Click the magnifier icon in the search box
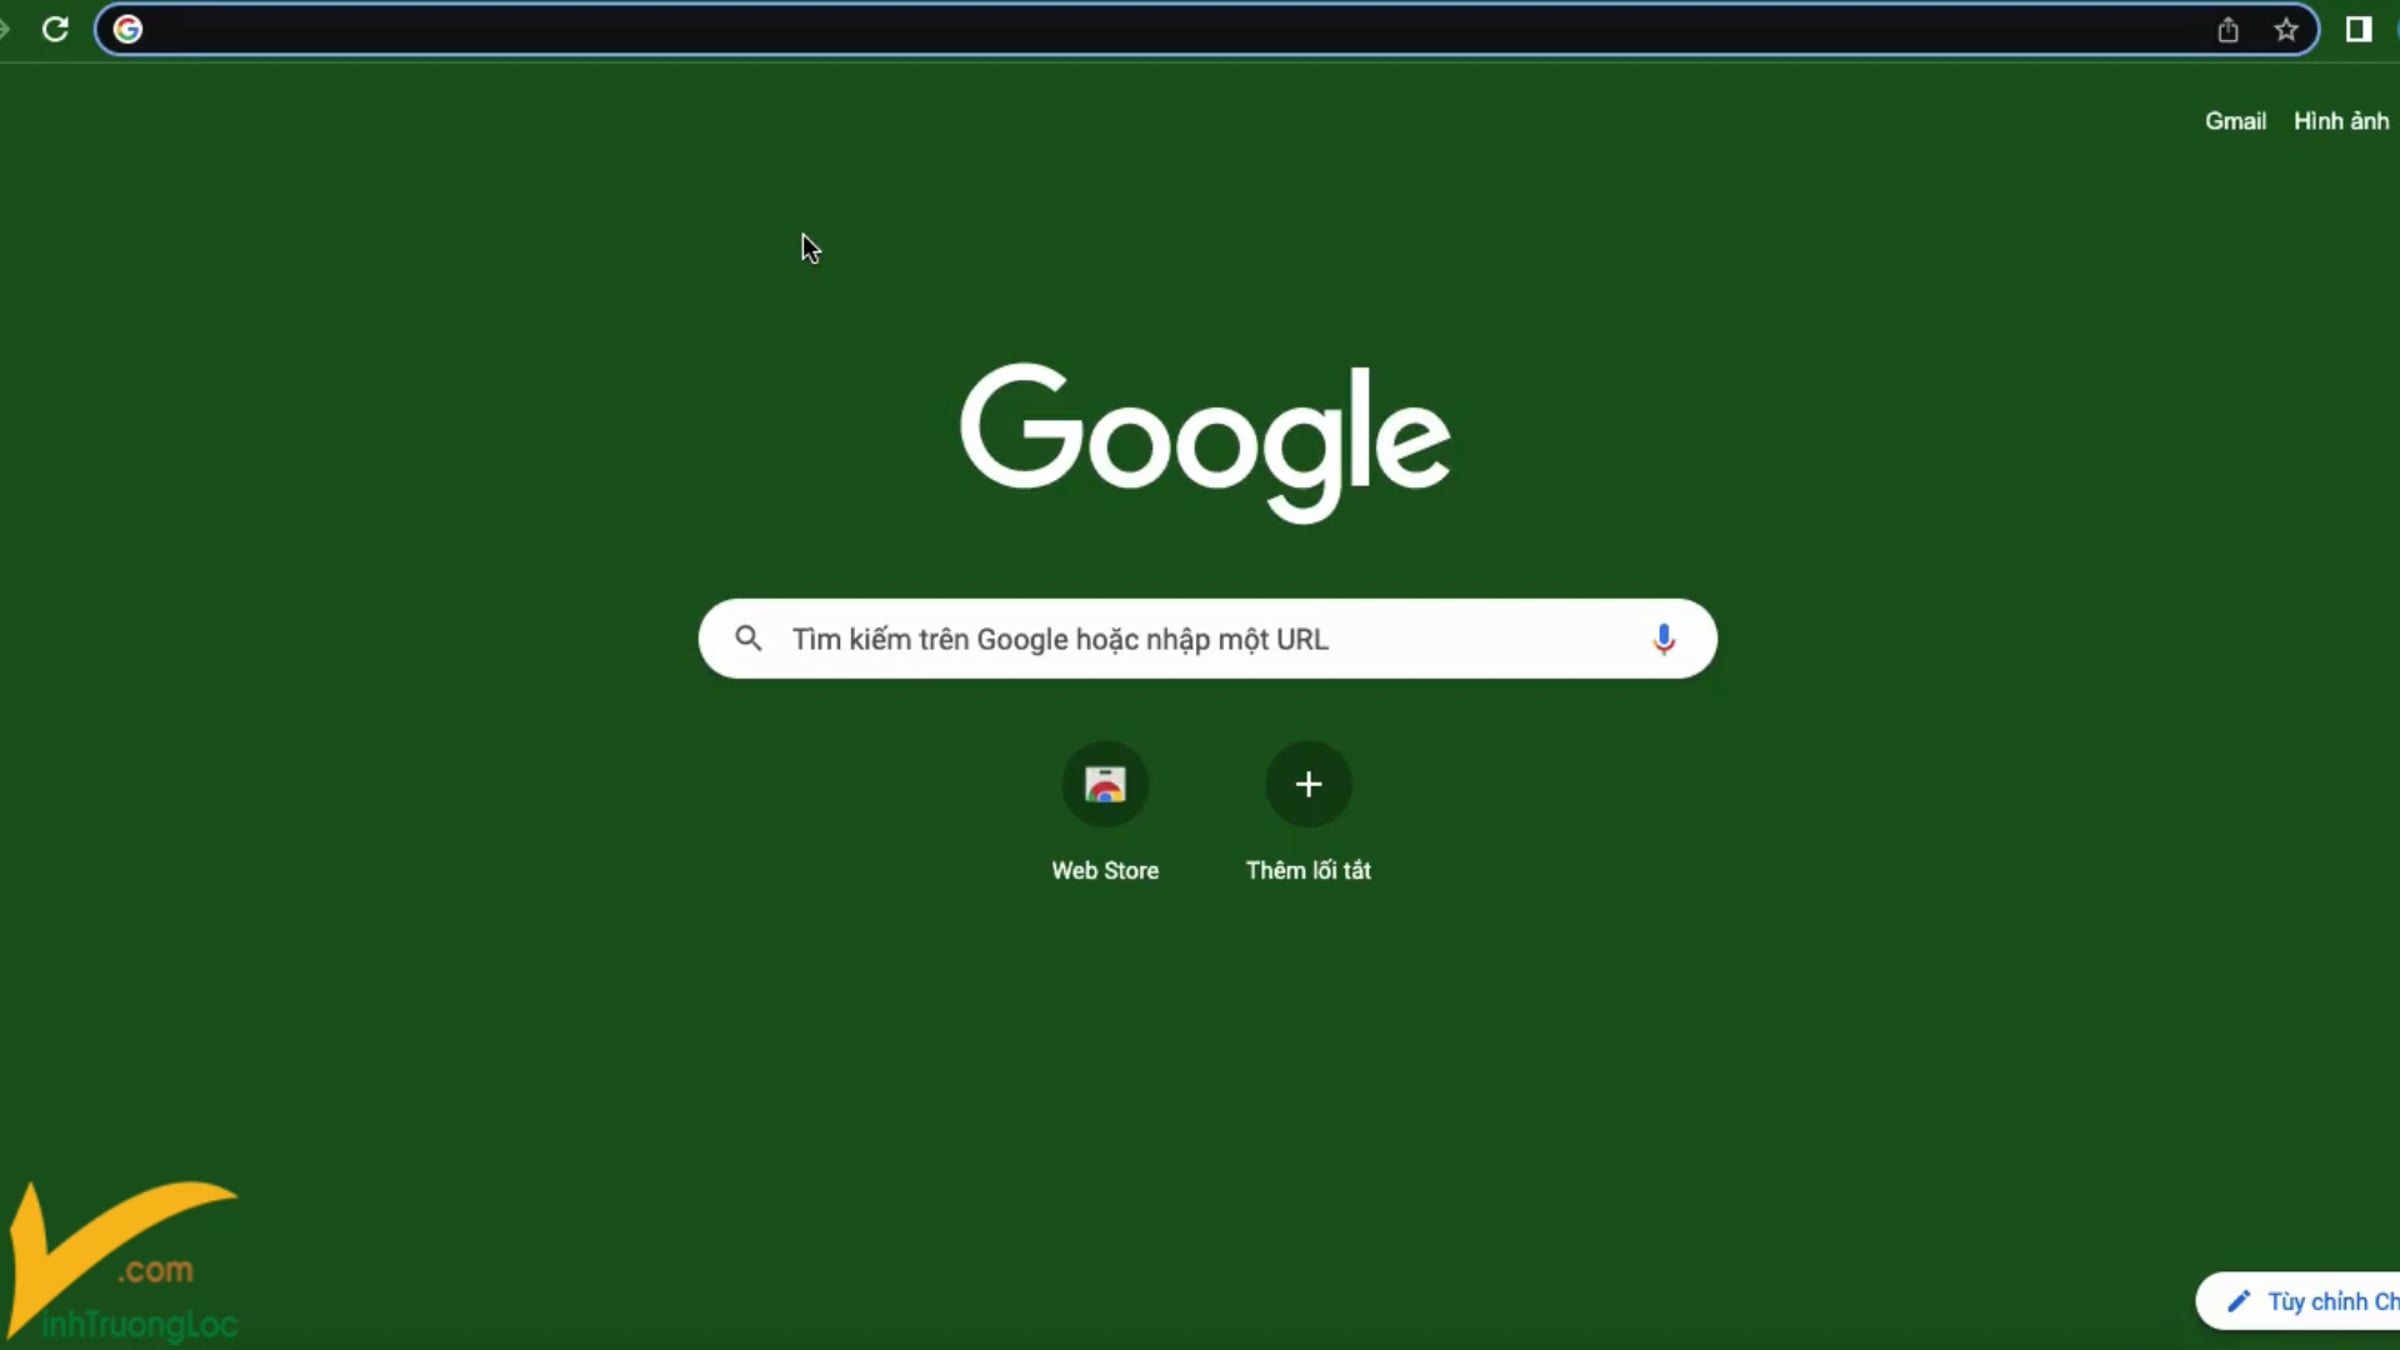 [748, 638]
